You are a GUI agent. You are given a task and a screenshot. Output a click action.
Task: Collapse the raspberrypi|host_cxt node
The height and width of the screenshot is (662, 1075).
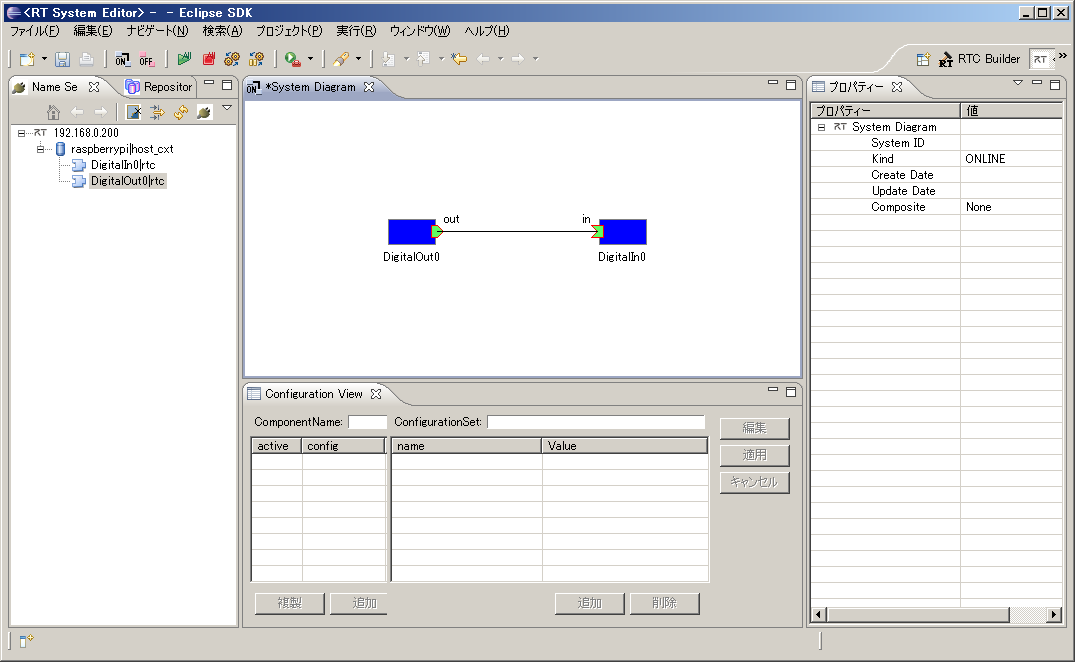40,149
